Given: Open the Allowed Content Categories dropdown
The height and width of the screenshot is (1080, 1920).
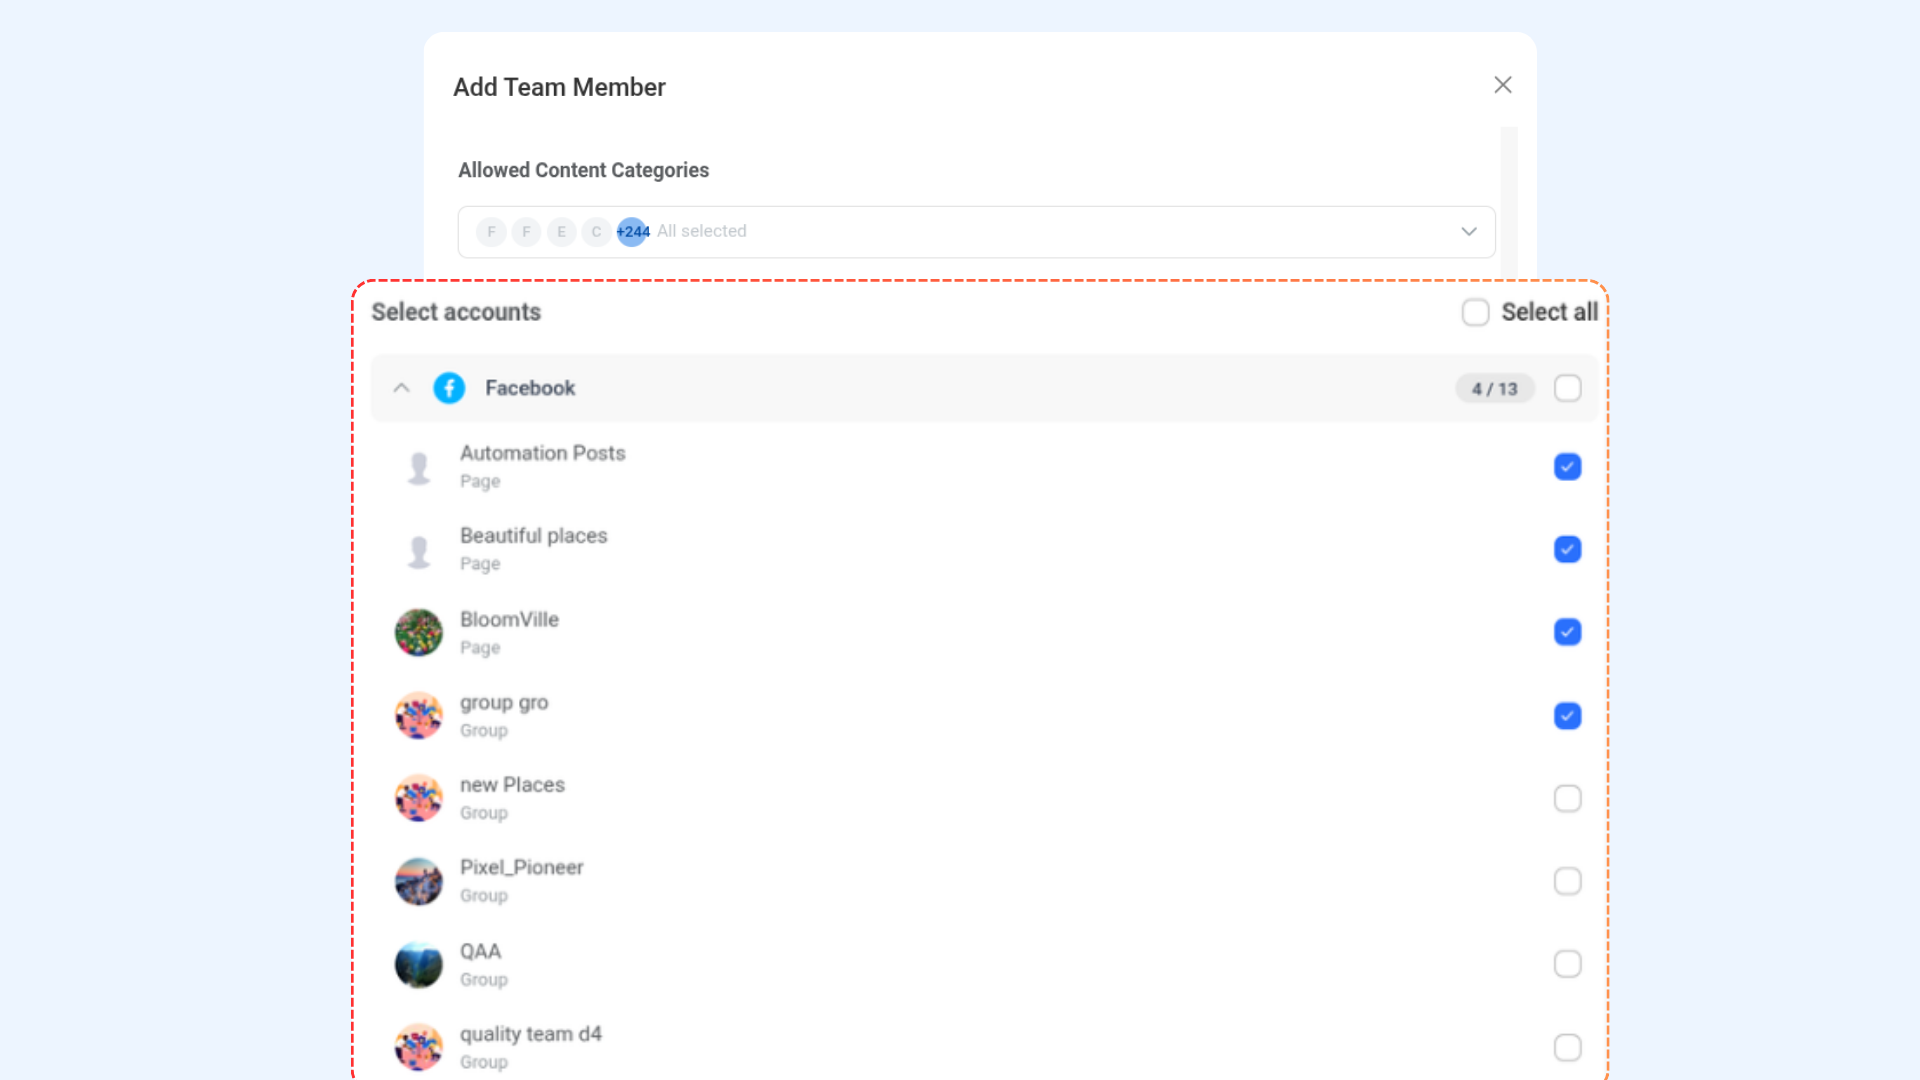Looking at the screenshot, I should [1468, 231].
